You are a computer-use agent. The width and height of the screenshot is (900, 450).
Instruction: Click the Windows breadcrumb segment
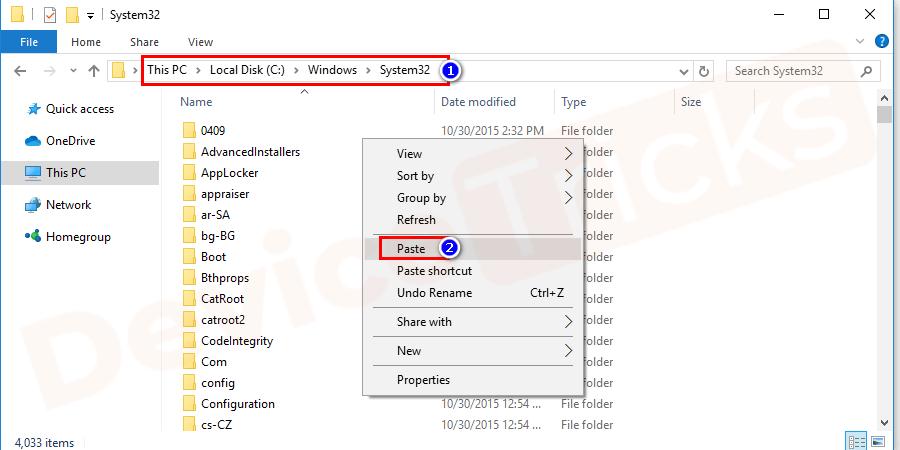tap(332, 71)
